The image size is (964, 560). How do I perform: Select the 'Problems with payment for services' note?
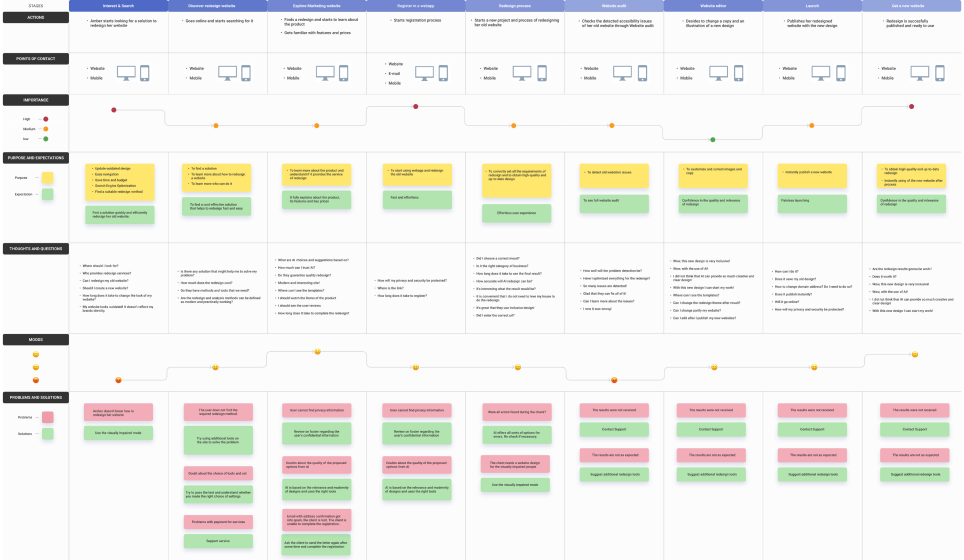pyautogui.click(x=218, y=522)
